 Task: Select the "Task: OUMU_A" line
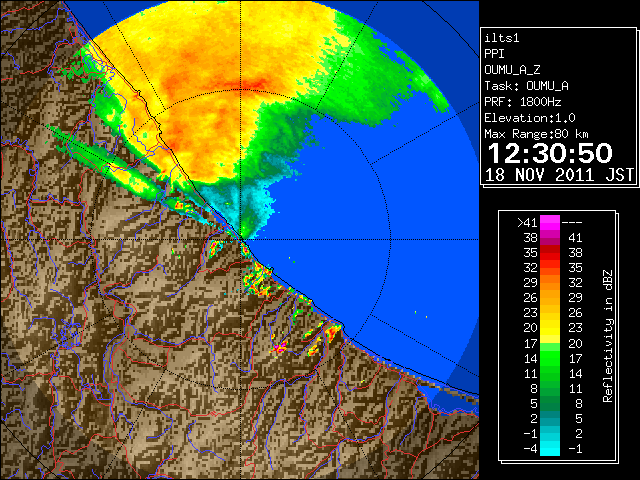[x=527, y=86]
